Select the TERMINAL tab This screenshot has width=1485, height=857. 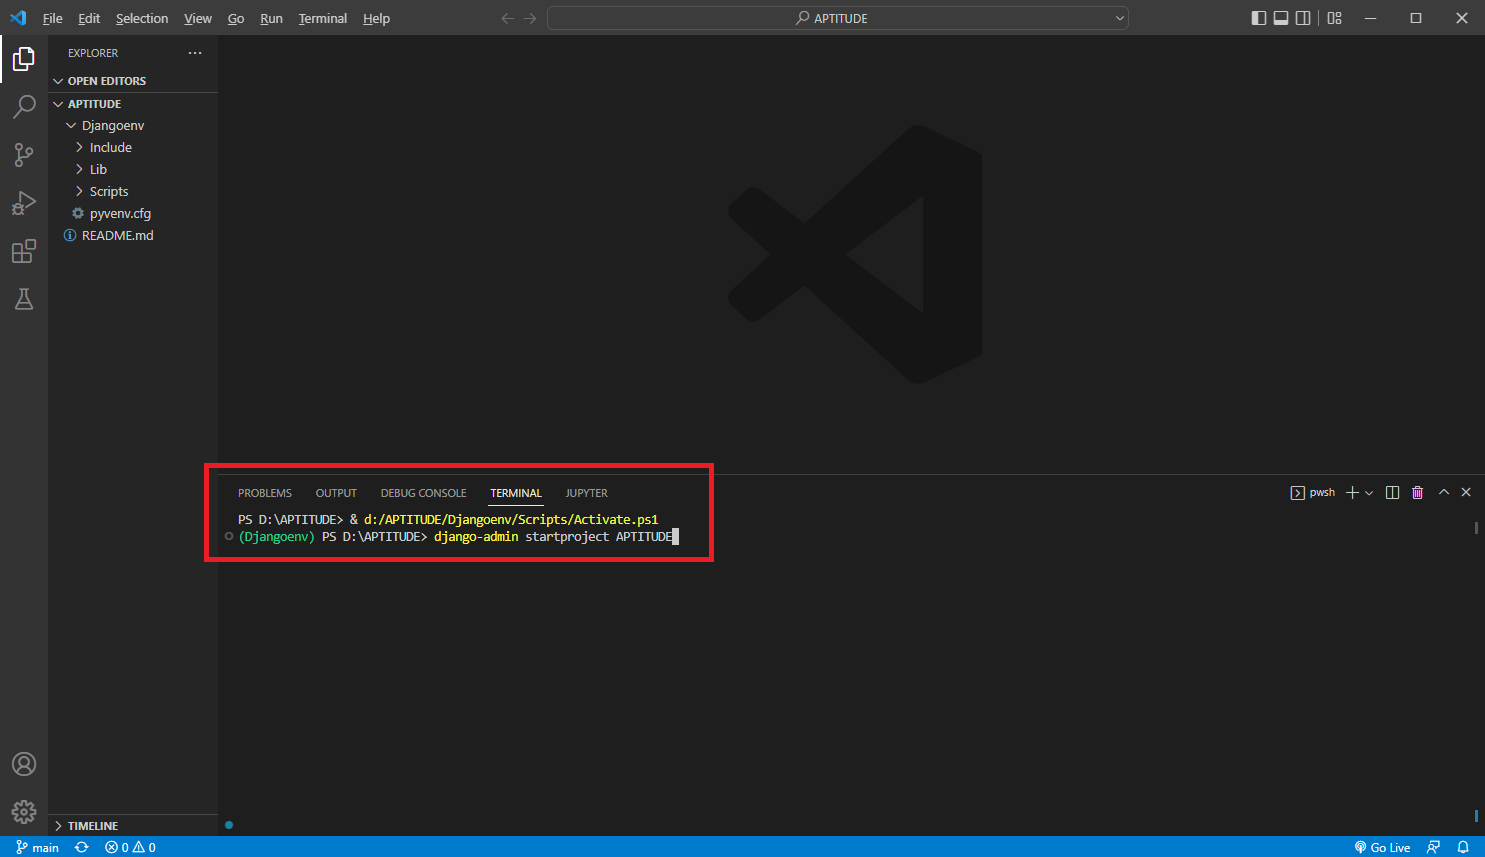pos(516,493)
